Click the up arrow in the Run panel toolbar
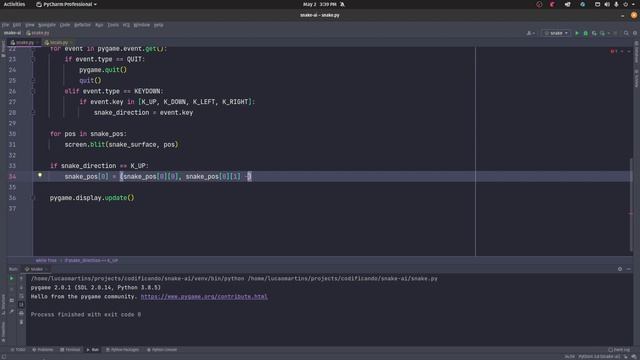Image resolution: width=640 pixels, height=360 pixels. 21,278
